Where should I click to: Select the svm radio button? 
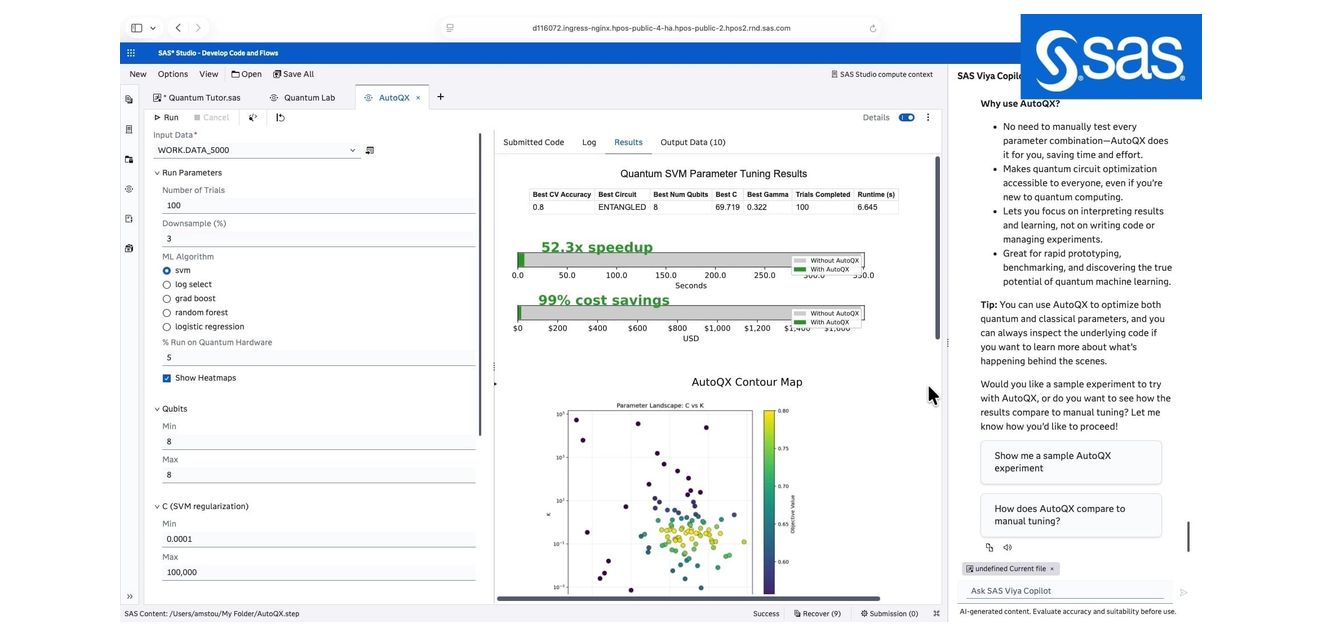click(x=167, y=271)
